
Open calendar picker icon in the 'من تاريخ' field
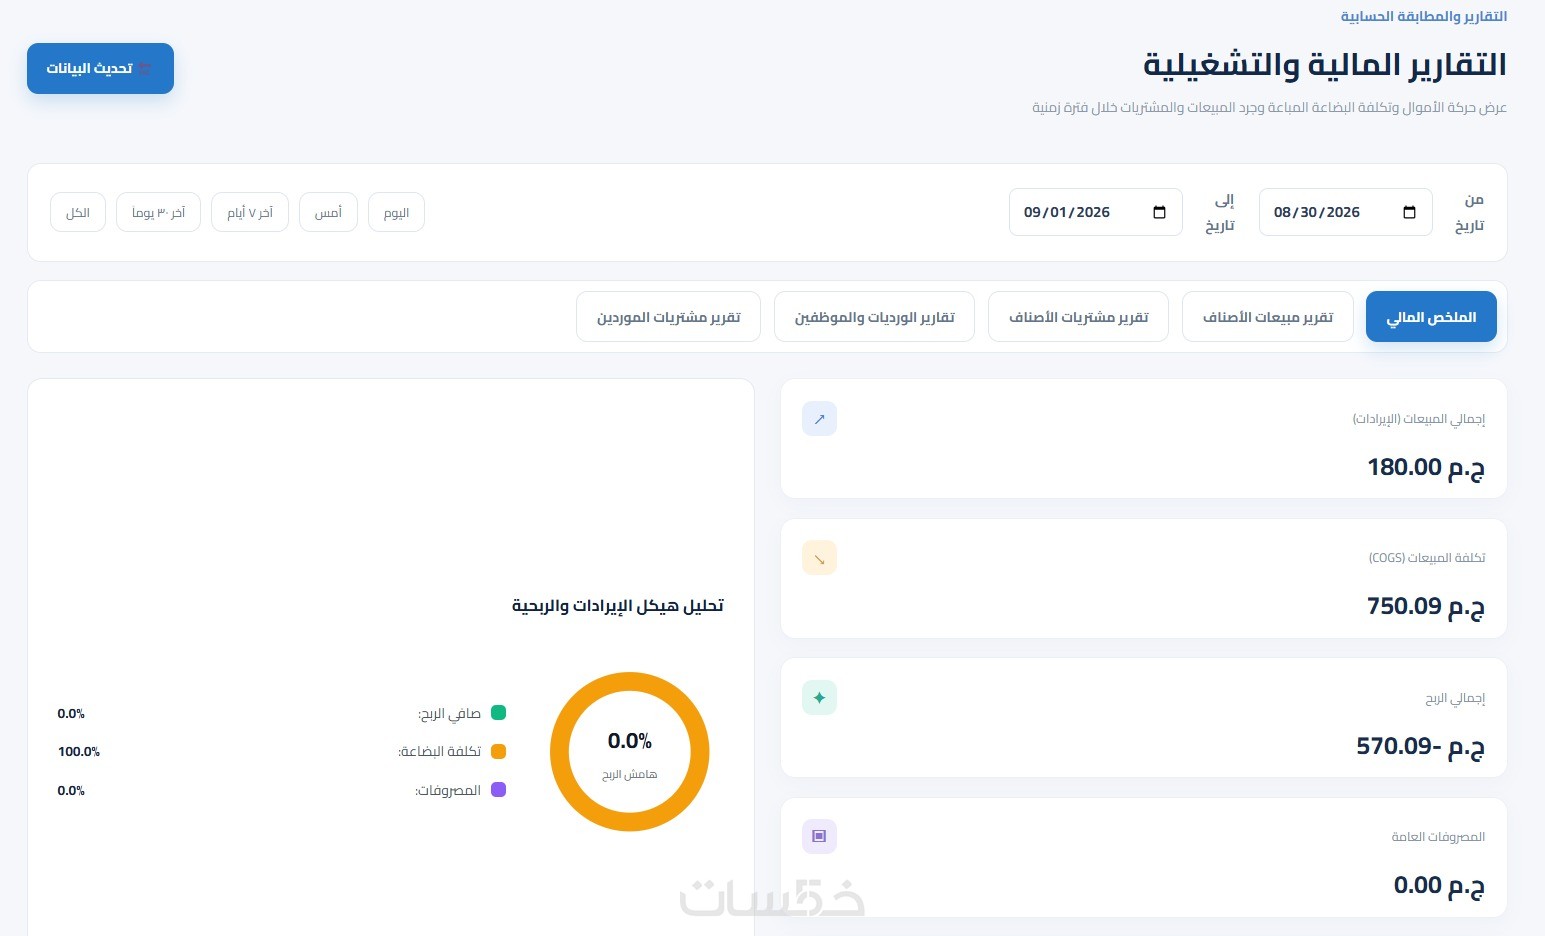1409,212
